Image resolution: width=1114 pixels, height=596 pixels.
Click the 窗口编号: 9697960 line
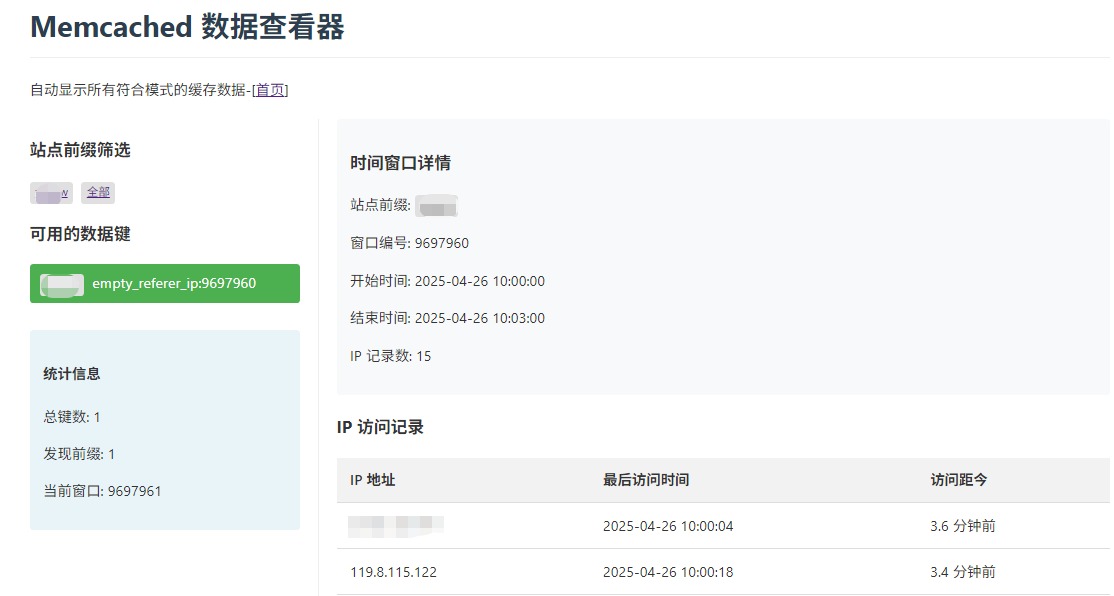pyautogui.click(x=409, y=243)
